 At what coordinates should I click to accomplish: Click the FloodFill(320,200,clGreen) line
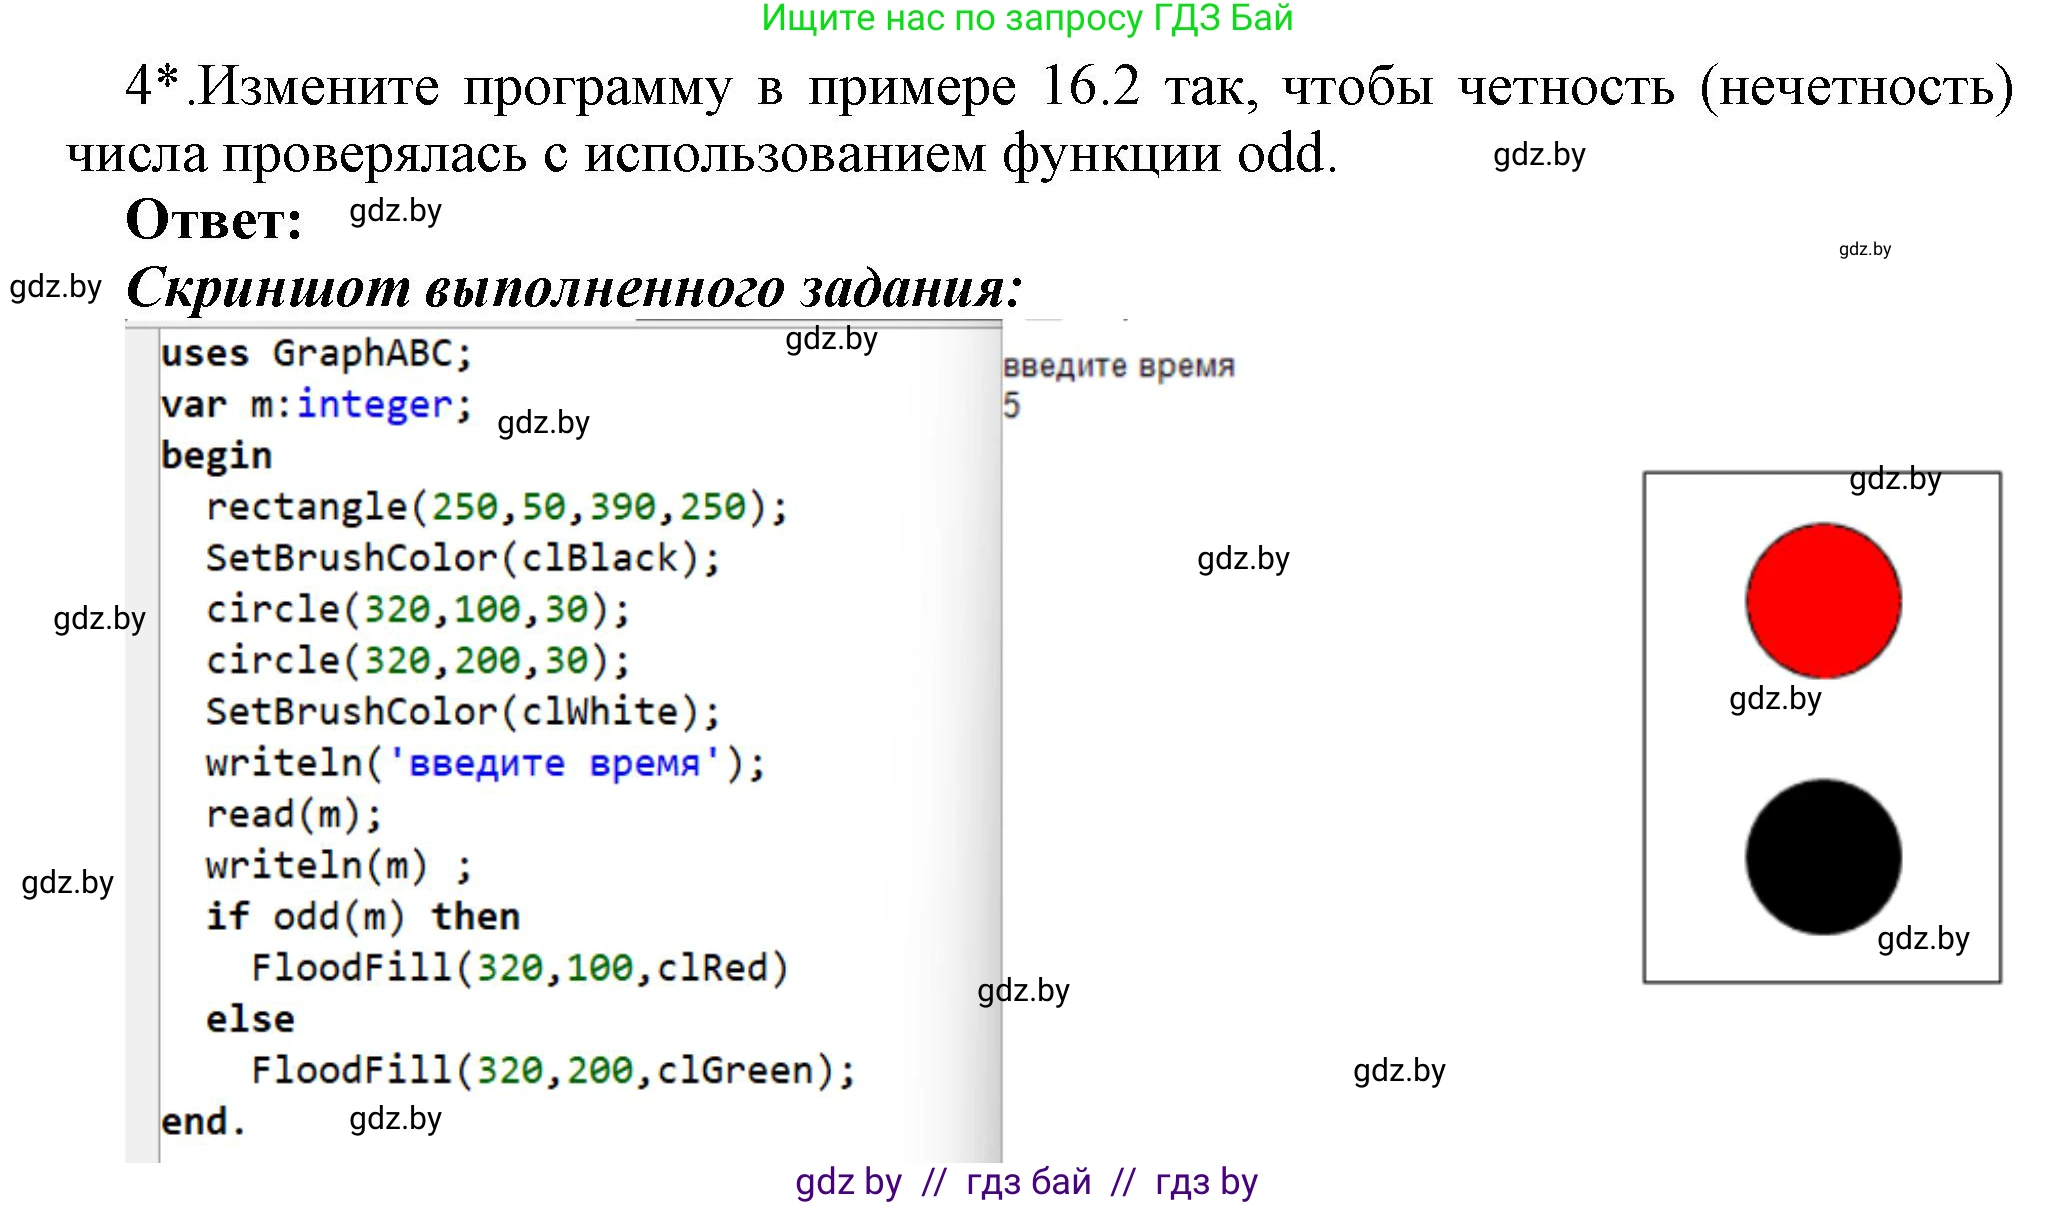click(553, 1070)
